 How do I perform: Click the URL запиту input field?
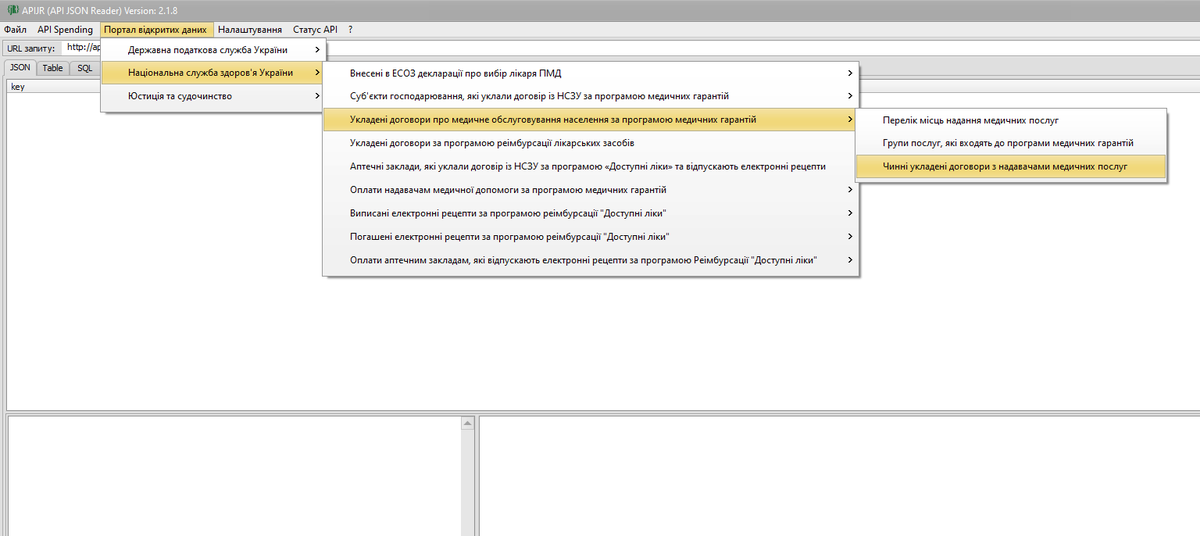[630, 47]
